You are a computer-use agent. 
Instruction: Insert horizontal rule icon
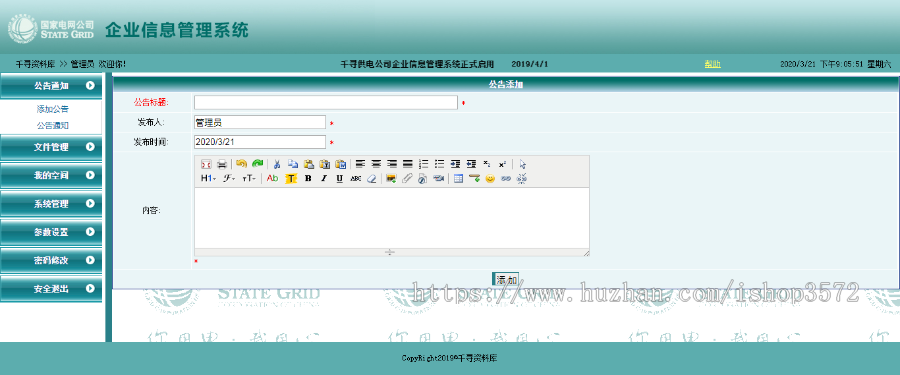tap(474, 178)
